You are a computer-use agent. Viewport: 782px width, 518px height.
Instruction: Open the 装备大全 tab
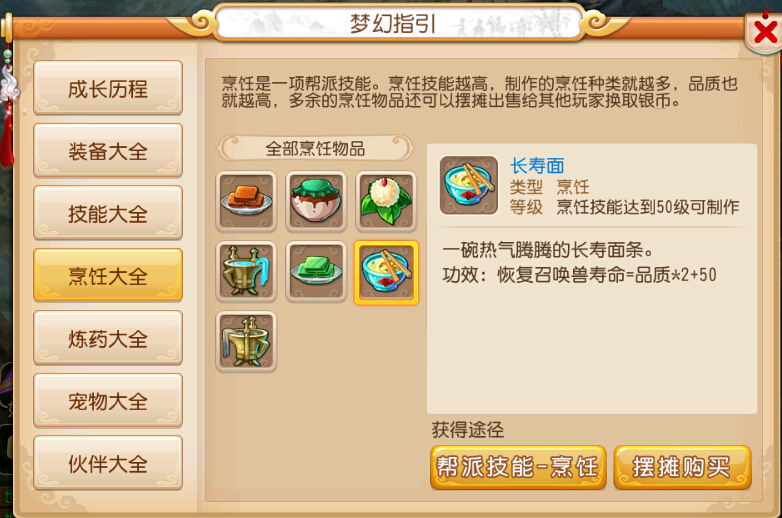[x=108, y=151]
